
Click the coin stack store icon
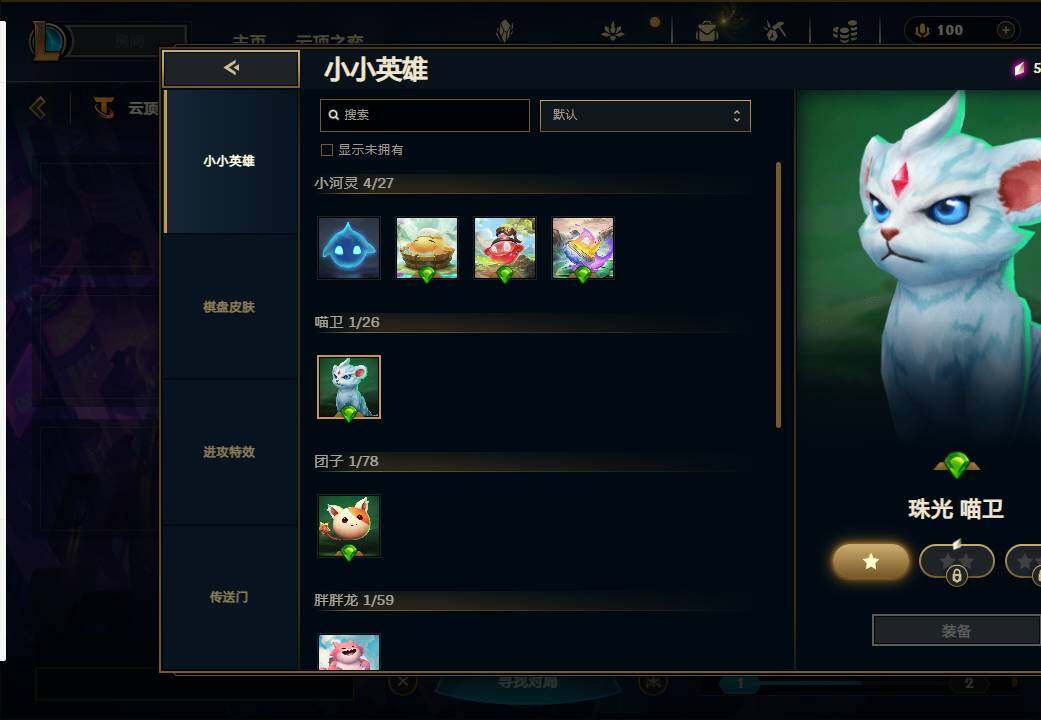844,31
